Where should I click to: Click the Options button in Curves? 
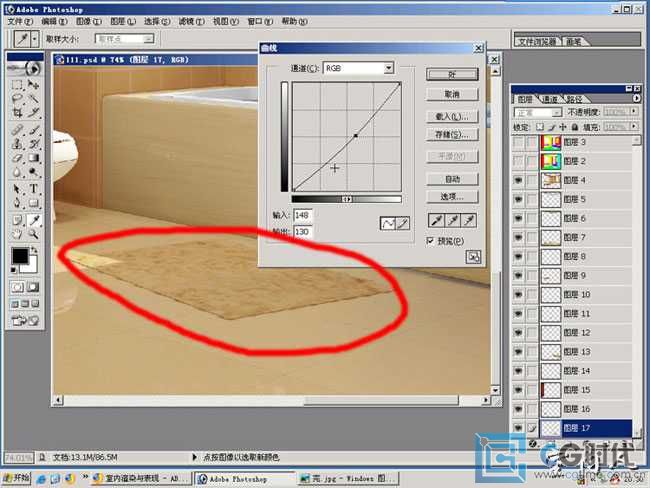(452, 197)
